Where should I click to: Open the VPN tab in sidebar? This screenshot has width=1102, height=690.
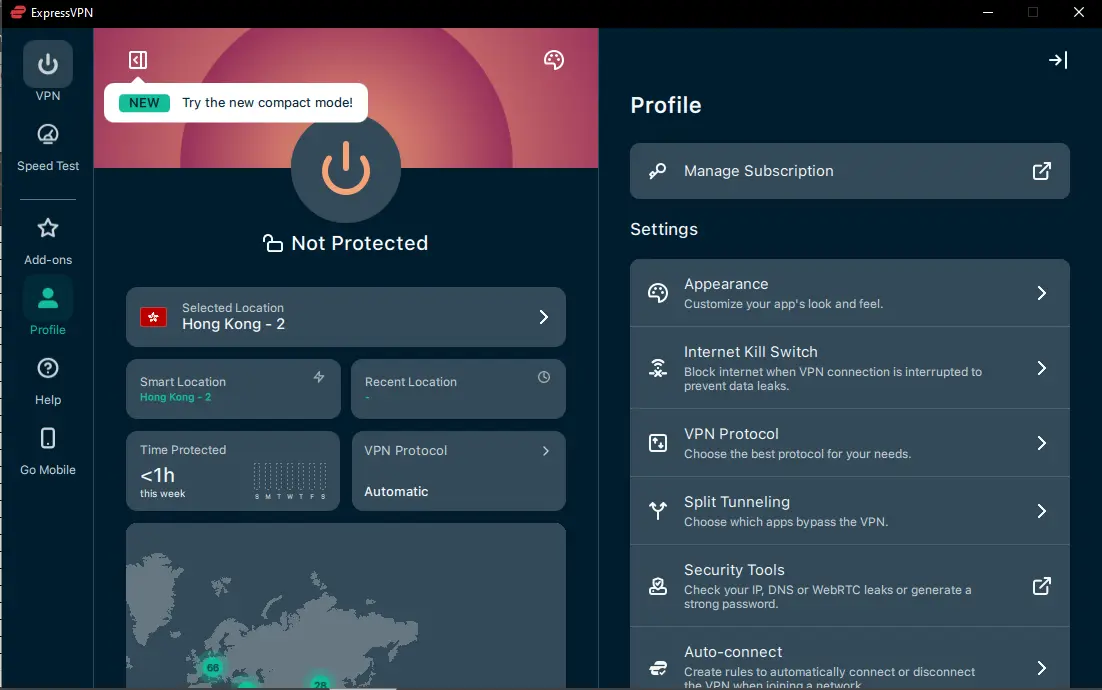pyautogui.click(x=48, y=71)
